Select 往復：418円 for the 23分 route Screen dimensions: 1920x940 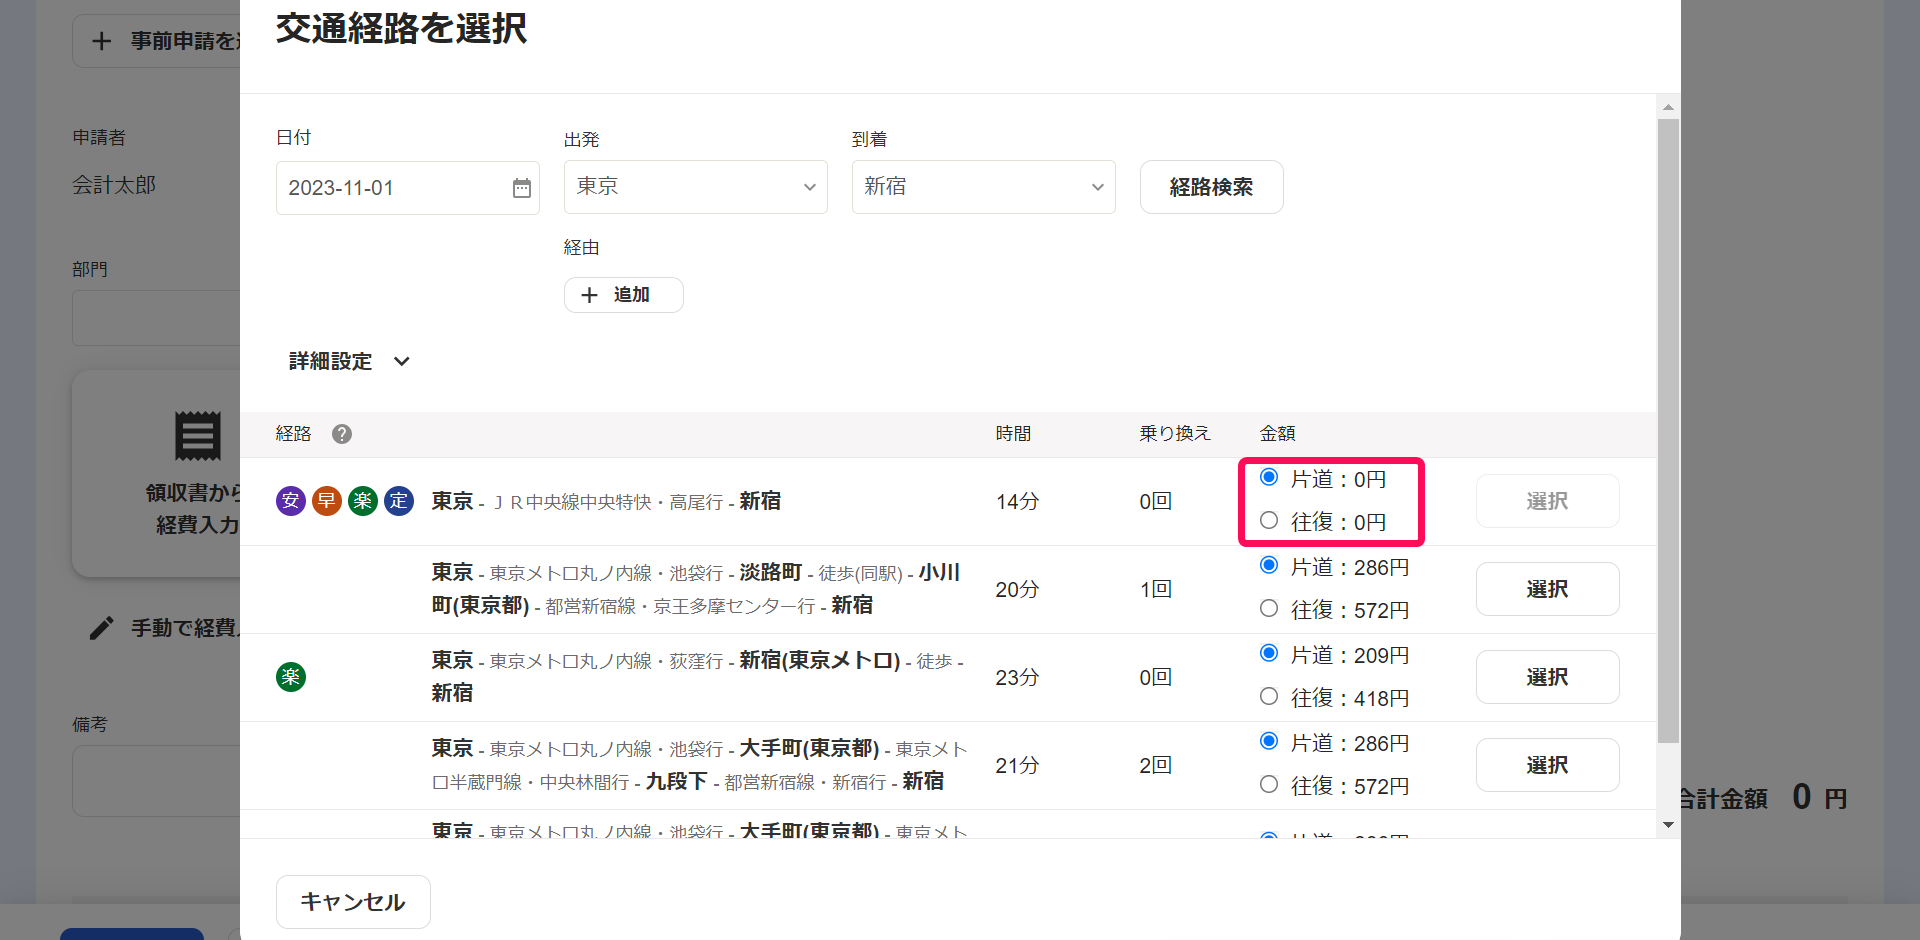(1269, 697)
